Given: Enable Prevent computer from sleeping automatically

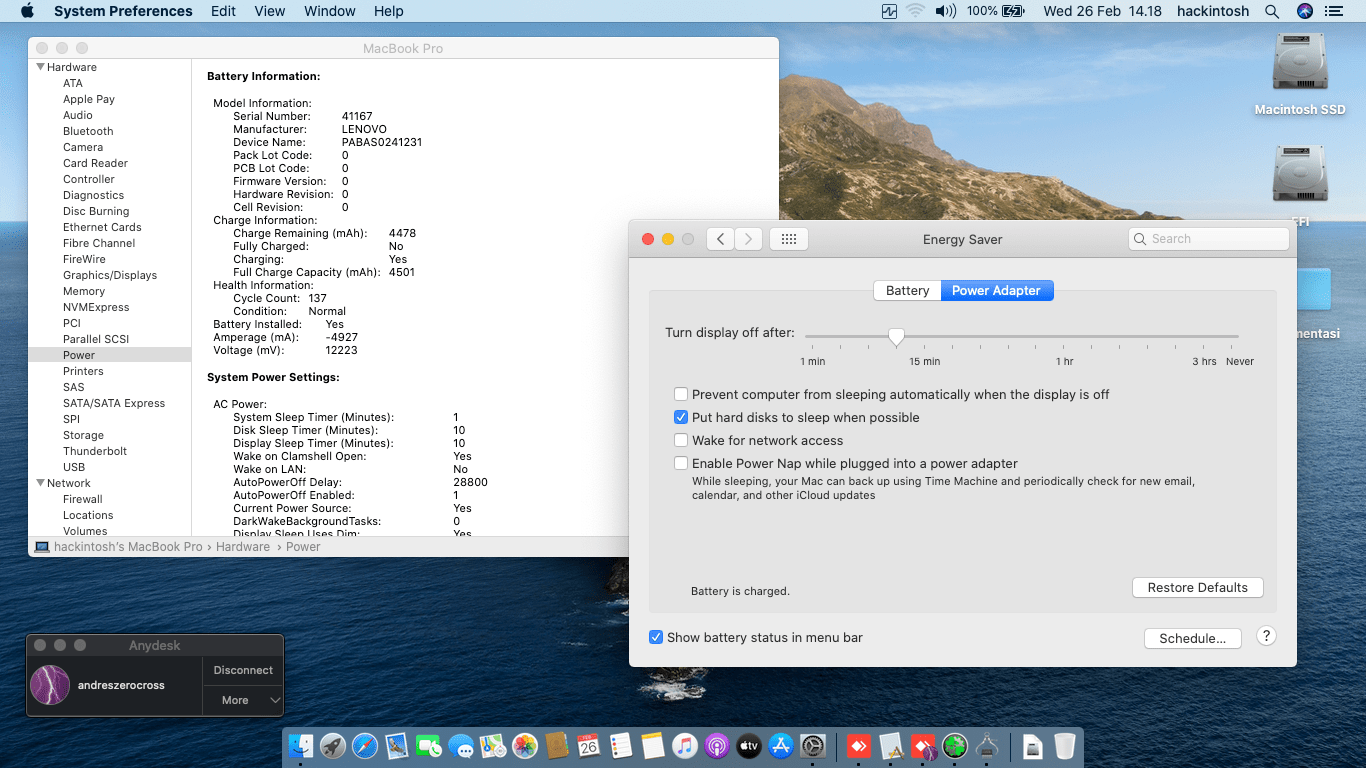Looking at the screenshot, I should (x=681, y=394).
